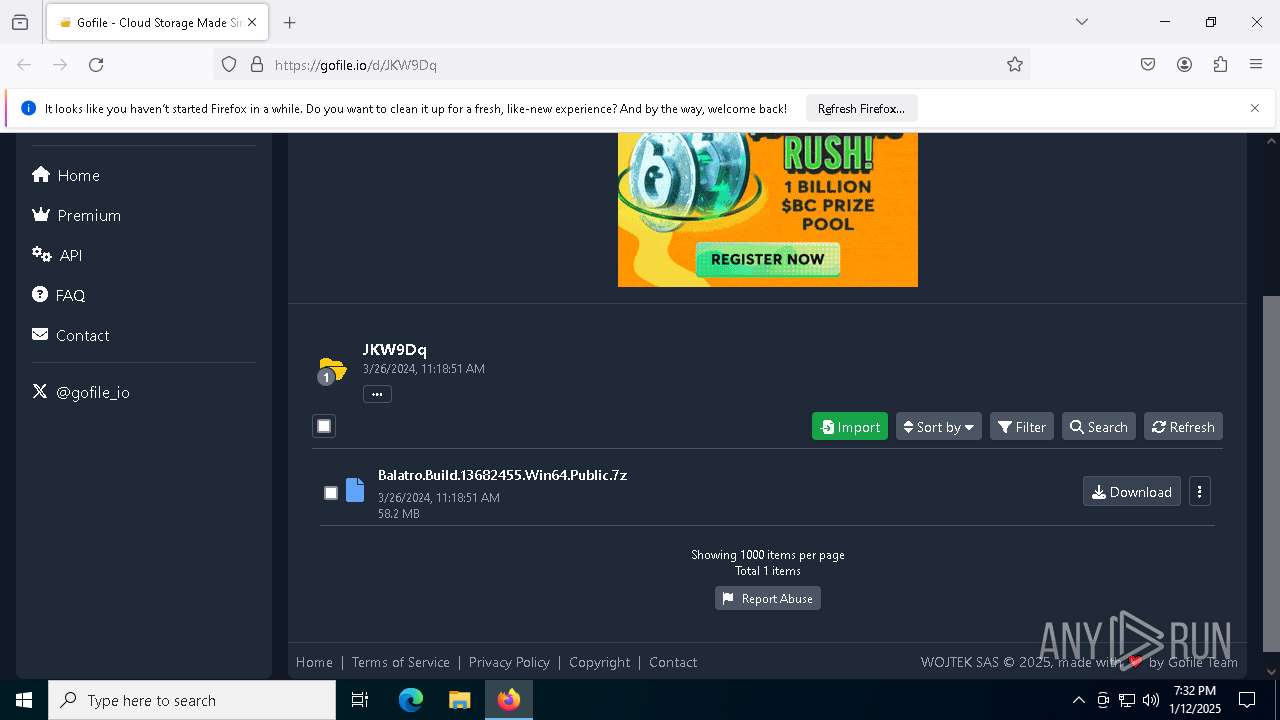Screen dimensions: 1280x720
Task: Open the taskbar clock showing 7:32 PM
Action: click(x=1195, y=700)
